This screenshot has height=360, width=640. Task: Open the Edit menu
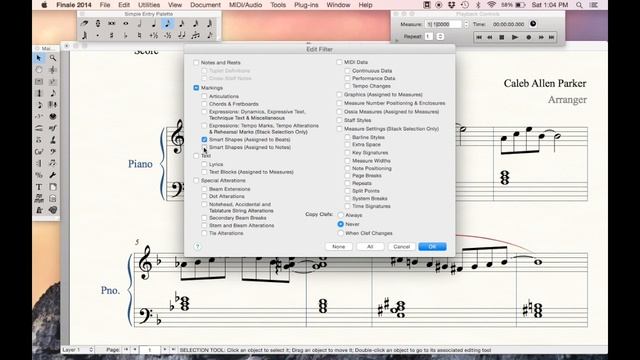click(124, 5)
